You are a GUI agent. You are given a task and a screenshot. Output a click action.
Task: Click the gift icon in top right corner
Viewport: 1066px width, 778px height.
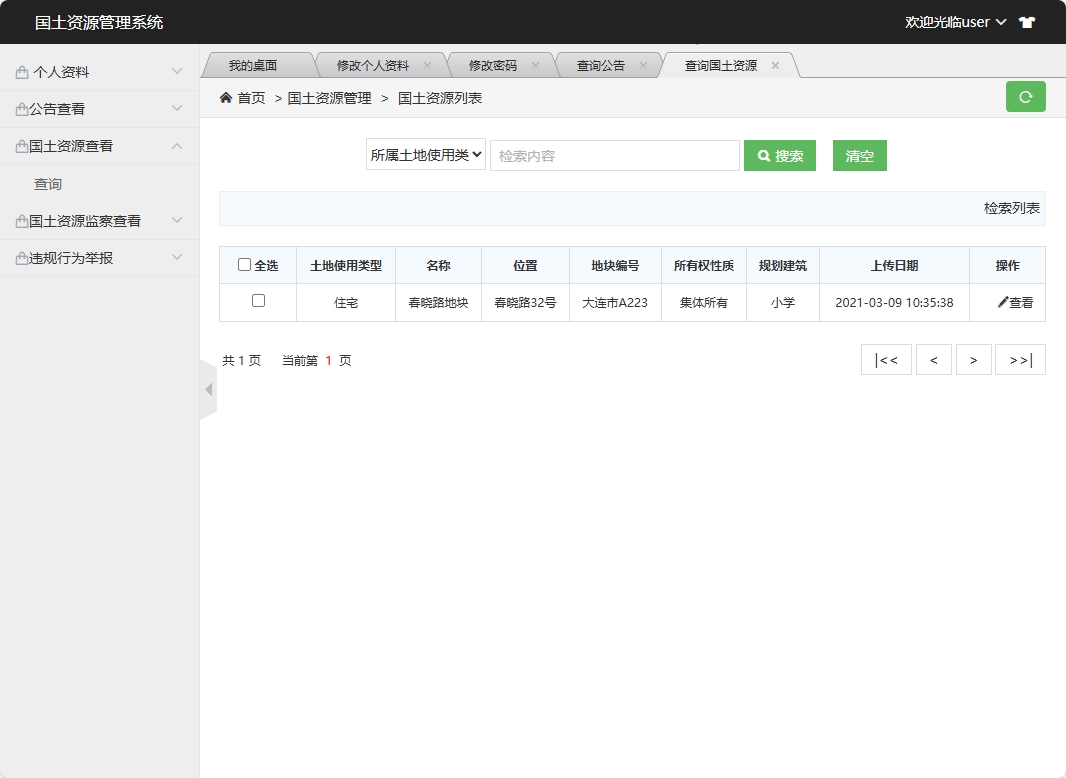point(1026,21)
